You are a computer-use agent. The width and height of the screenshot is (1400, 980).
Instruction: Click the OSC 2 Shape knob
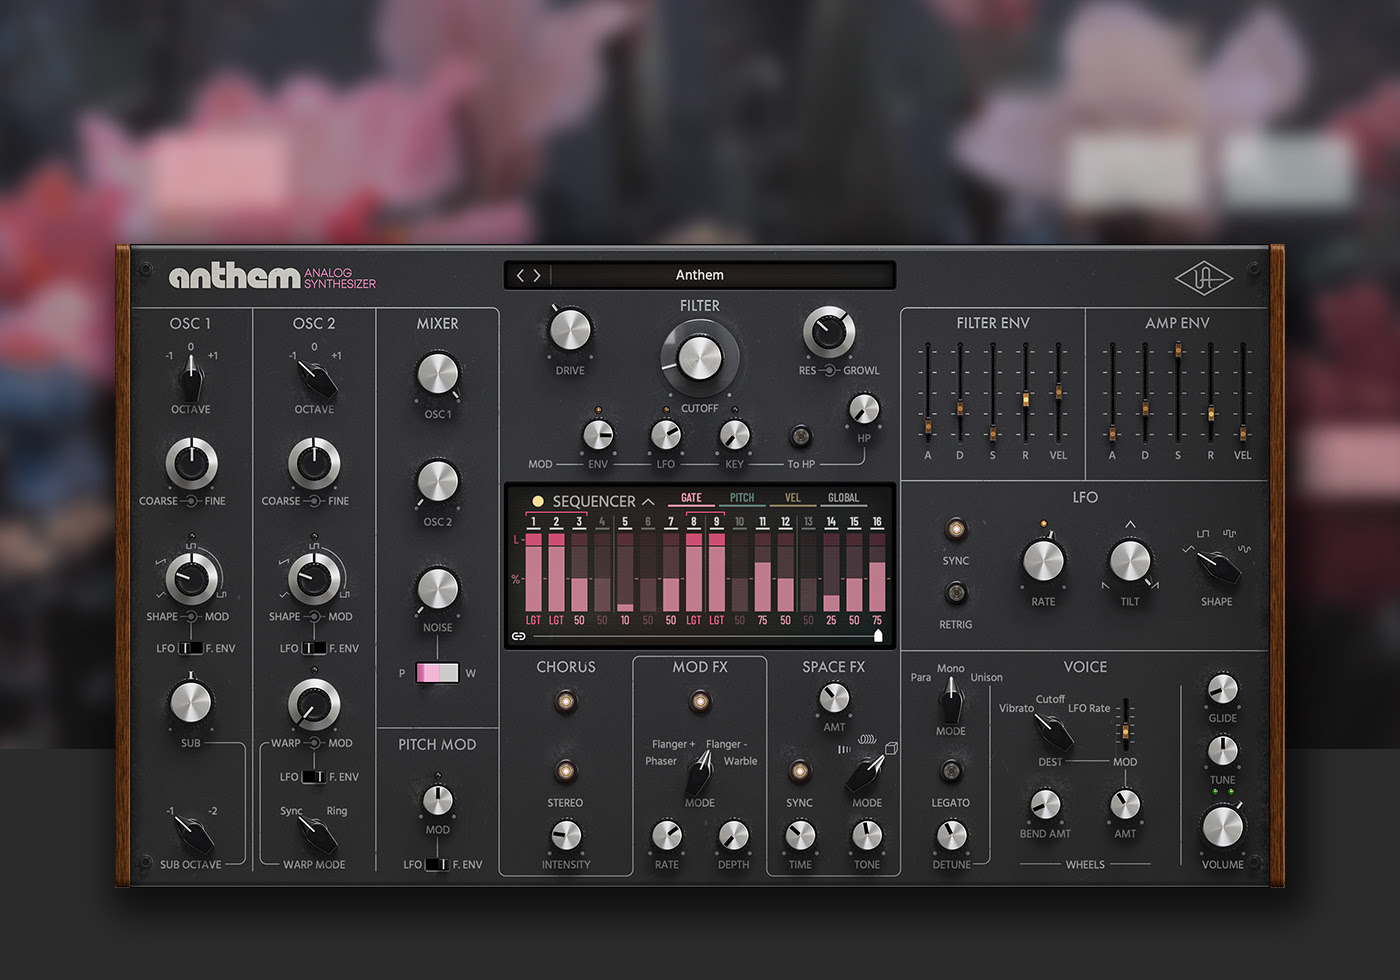pos(314,577)
